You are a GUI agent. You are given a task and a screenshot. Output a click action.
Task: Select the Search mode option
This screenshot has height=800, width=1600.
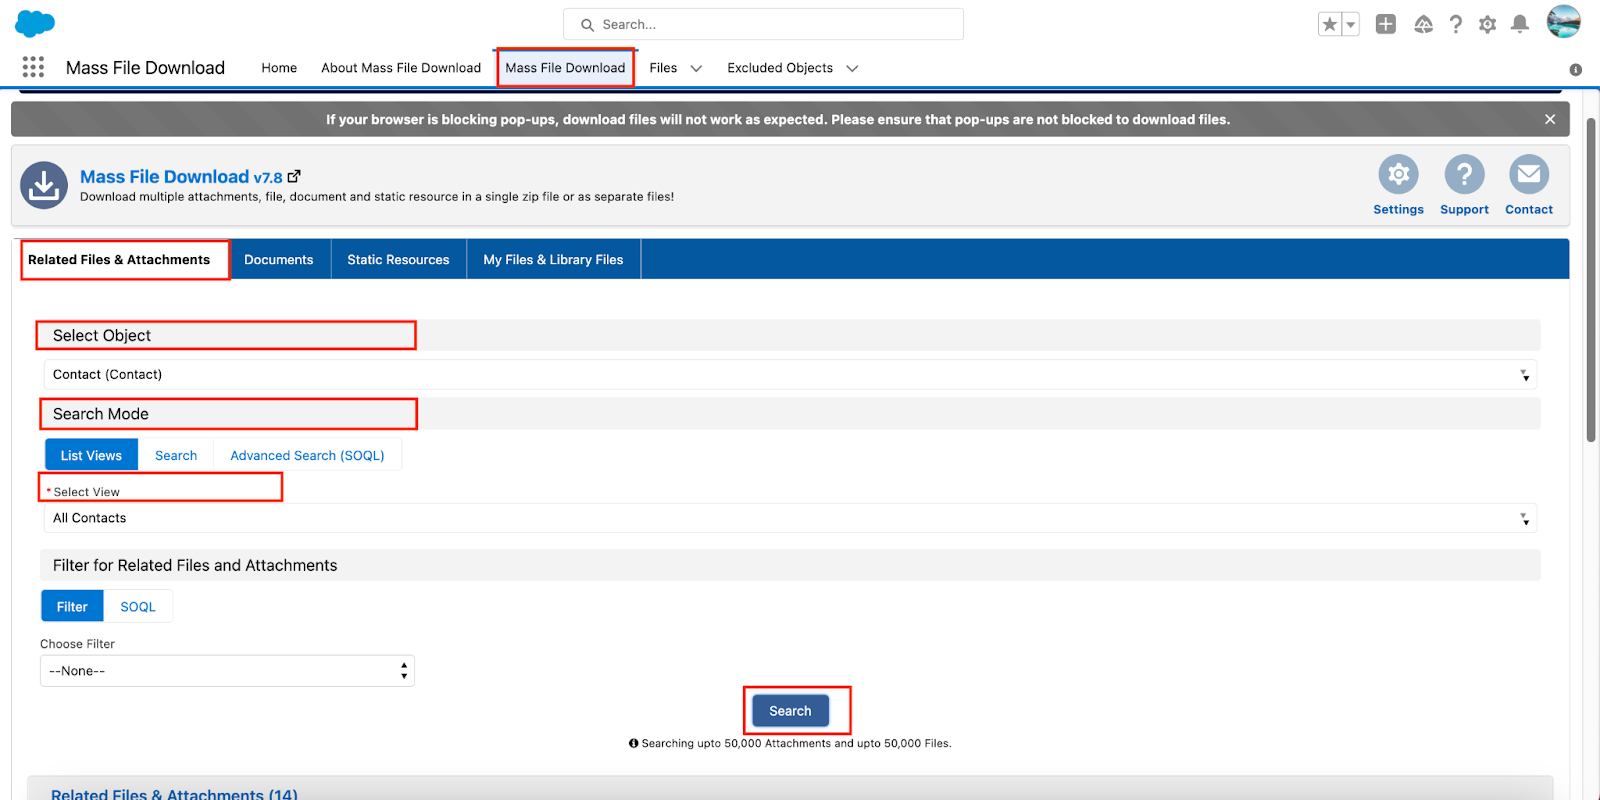(176, 455)
